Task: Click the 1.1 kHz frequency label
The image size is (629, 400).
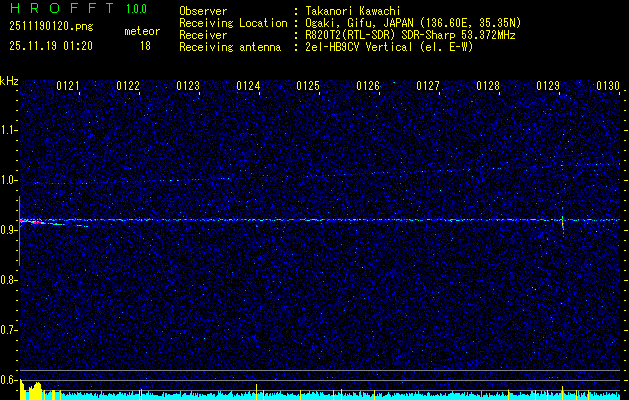Action: pos(9,130)
